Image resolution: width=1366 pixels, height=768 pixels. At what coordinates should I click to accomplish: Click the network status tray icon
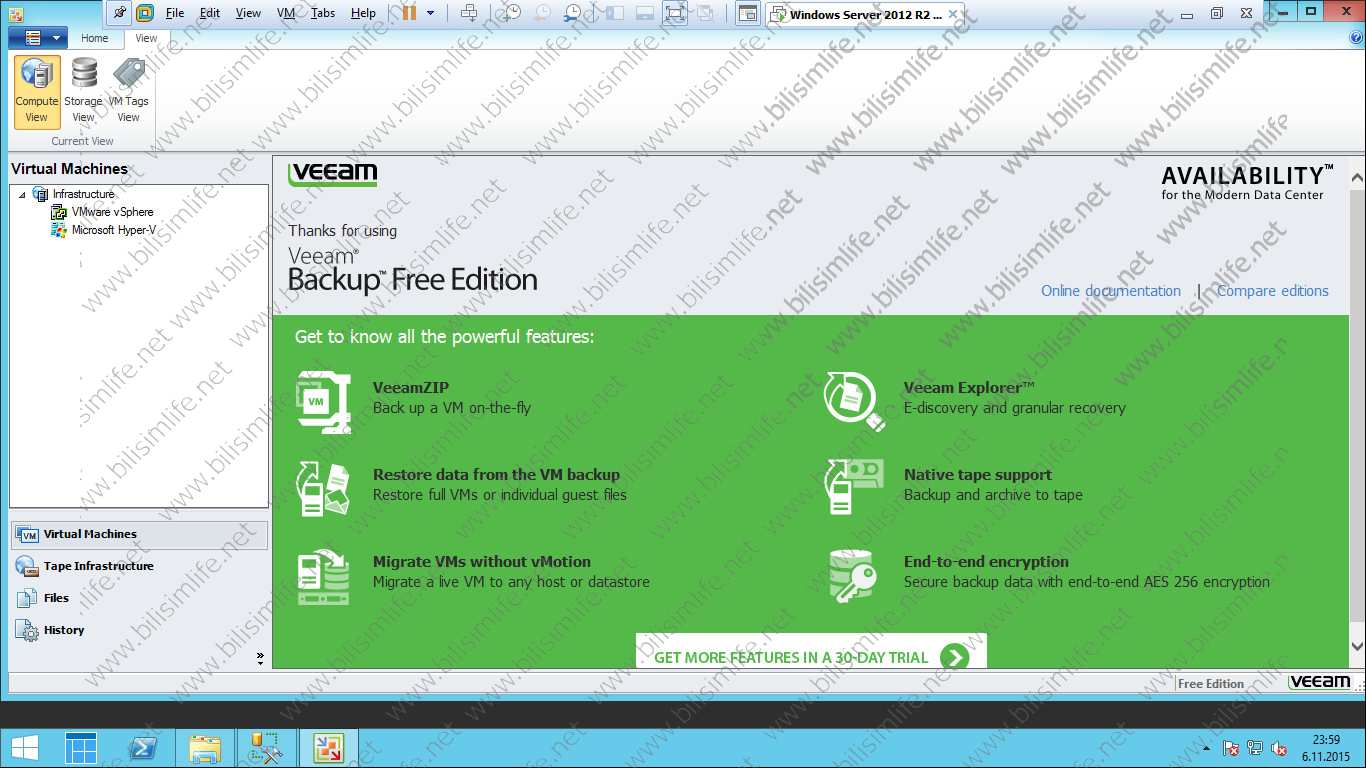click(1255, 748)
